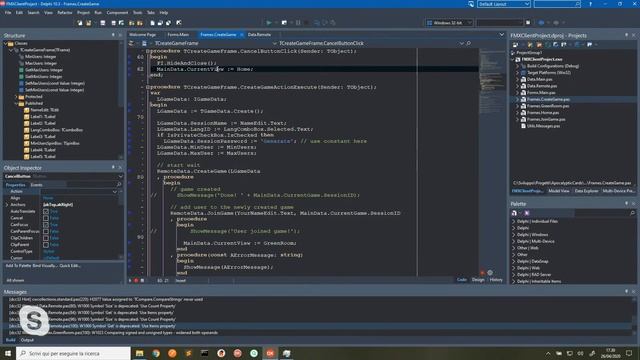Expand Delphi | Individual Files palette category
The height and width of the screenshot is (360, 640).
pyautogui.click(x=514, y=221)
